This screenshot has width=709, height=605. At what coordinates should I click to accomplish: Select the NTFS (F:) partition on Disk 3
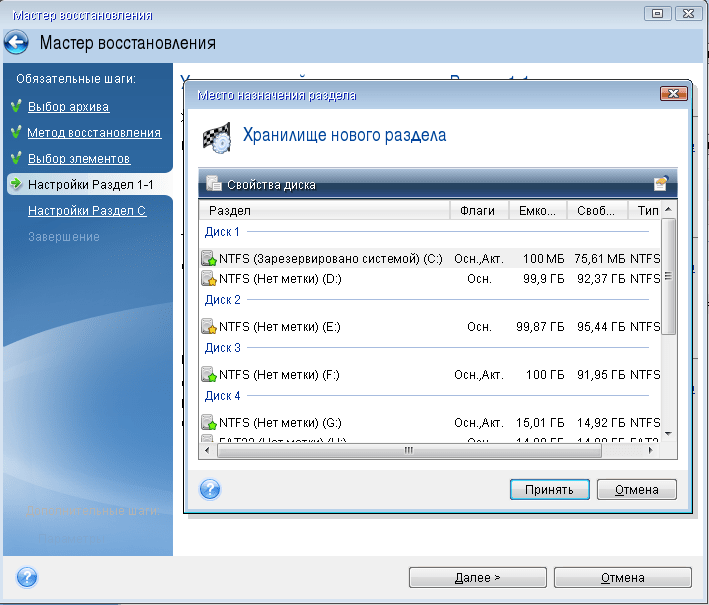[279, 375]
